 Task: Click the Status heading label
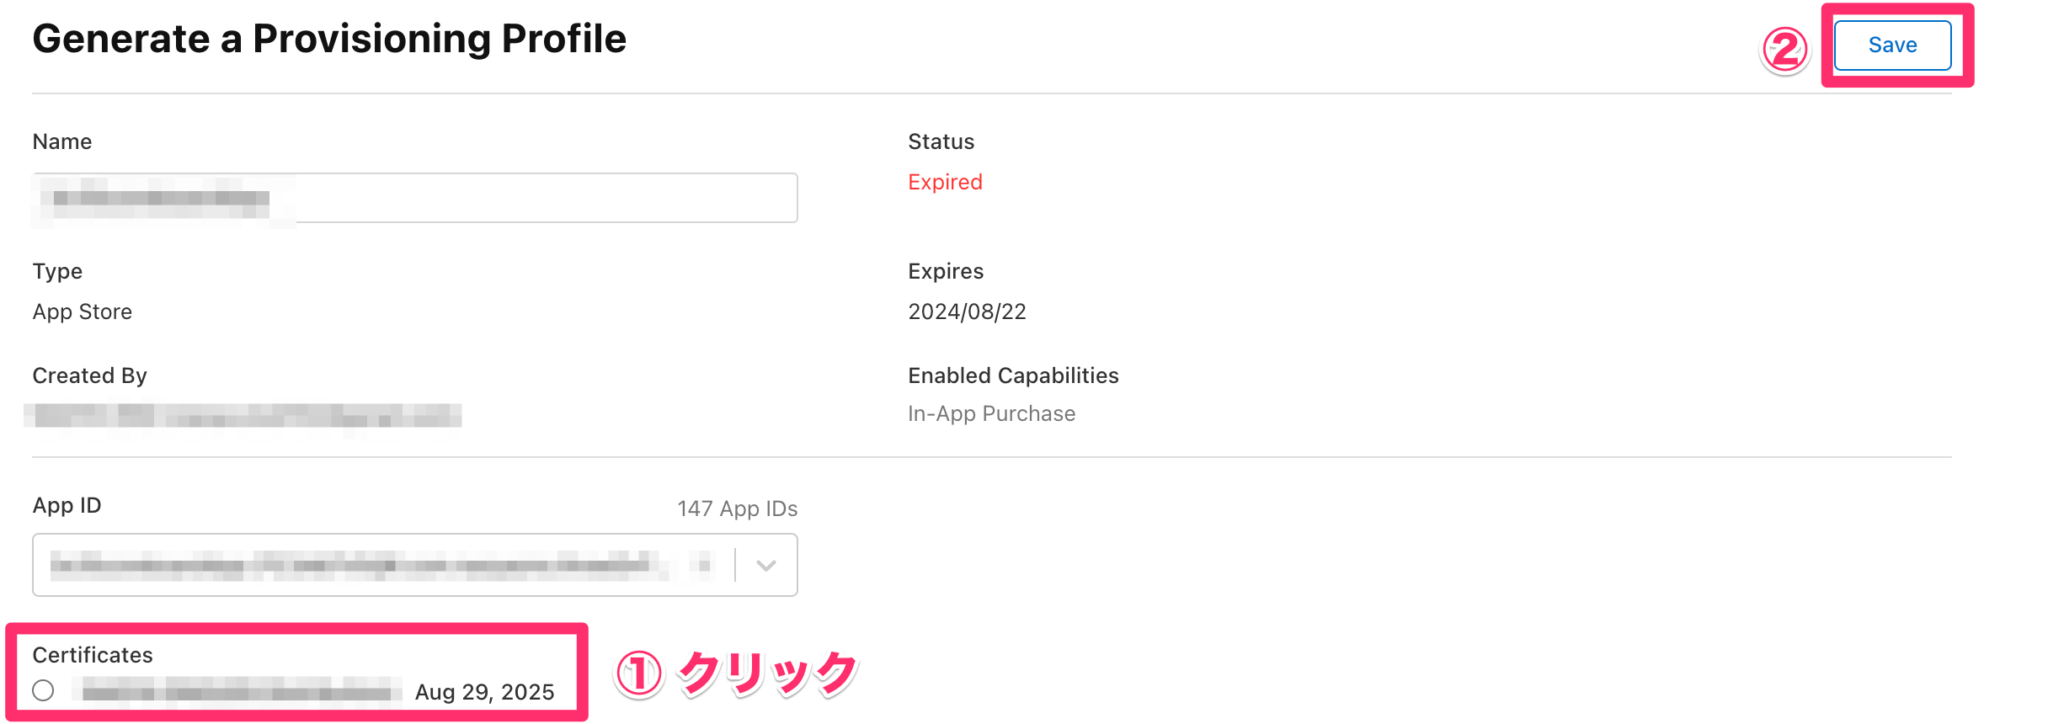pyautogui.click(x=940, y=141)
